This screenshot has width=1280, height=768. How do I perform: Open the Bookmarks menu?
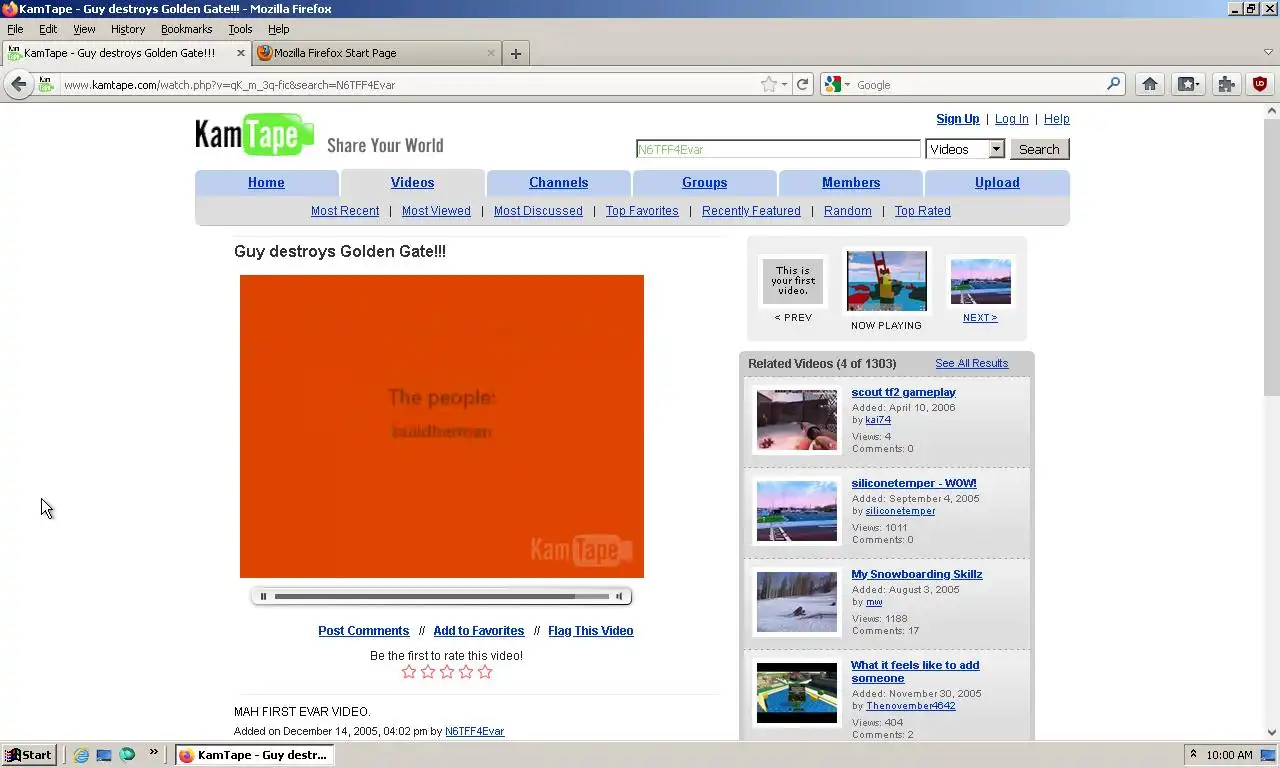(x=187, y=29)
